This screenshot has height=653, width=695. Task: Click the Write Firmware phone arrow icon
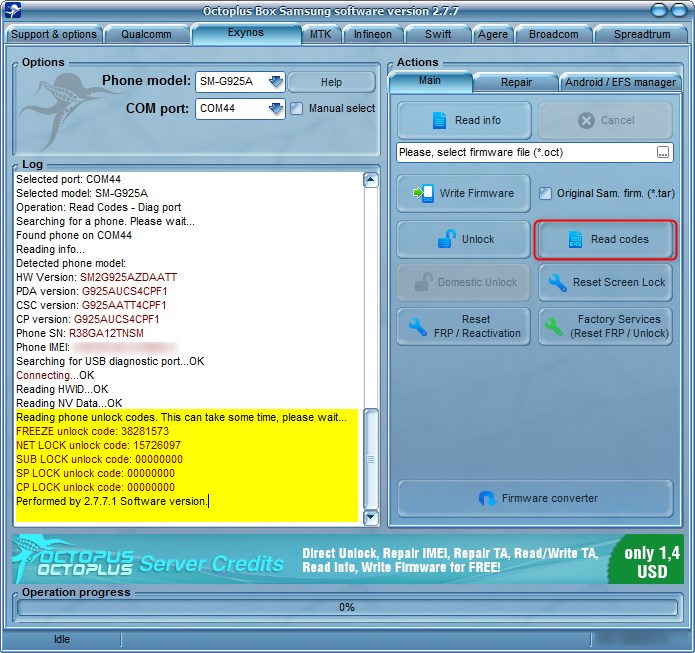423,193
